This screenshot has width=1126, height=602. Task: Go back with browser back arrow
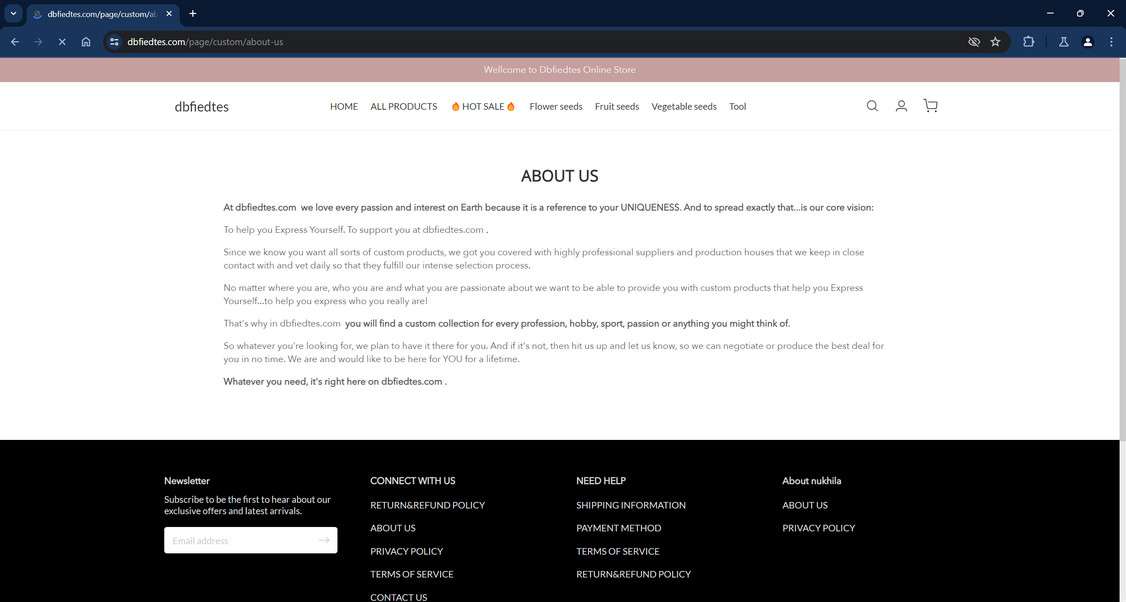click(x=14, y=42)
